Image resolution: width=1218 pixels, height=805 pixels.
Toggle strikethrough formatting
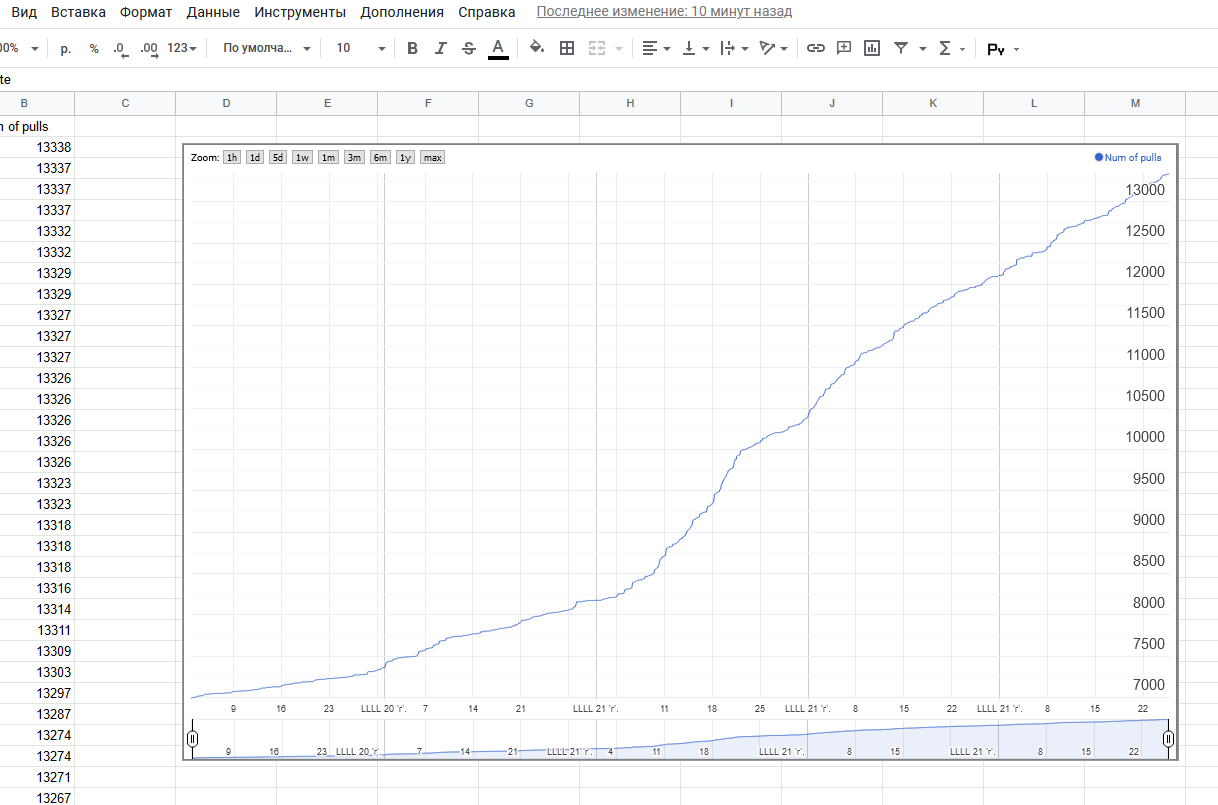coord(469,48)
